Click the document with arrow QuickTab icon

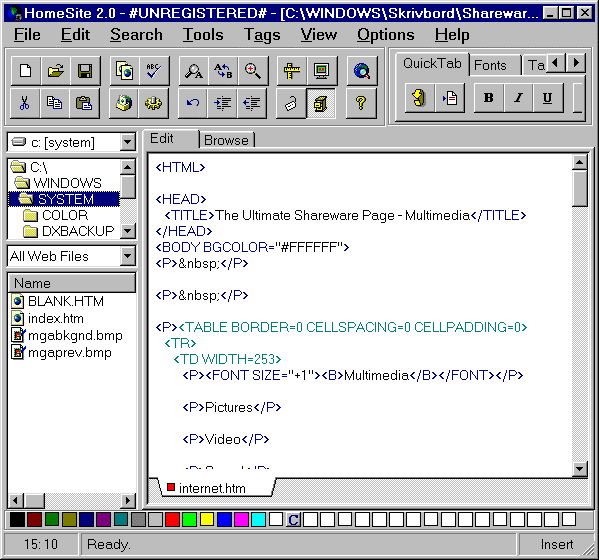[x=450, y=98]
